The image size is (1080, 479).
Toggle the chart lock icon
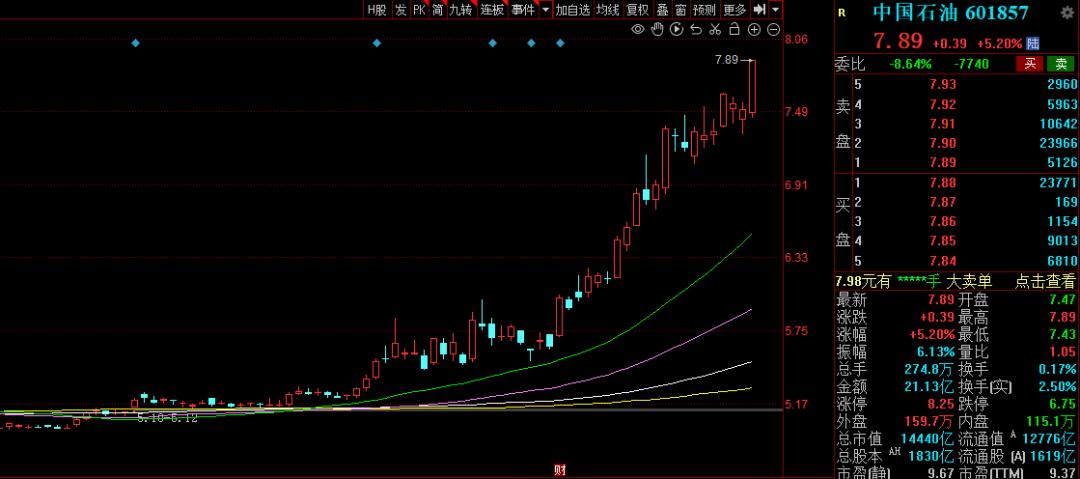click(734, 30)
